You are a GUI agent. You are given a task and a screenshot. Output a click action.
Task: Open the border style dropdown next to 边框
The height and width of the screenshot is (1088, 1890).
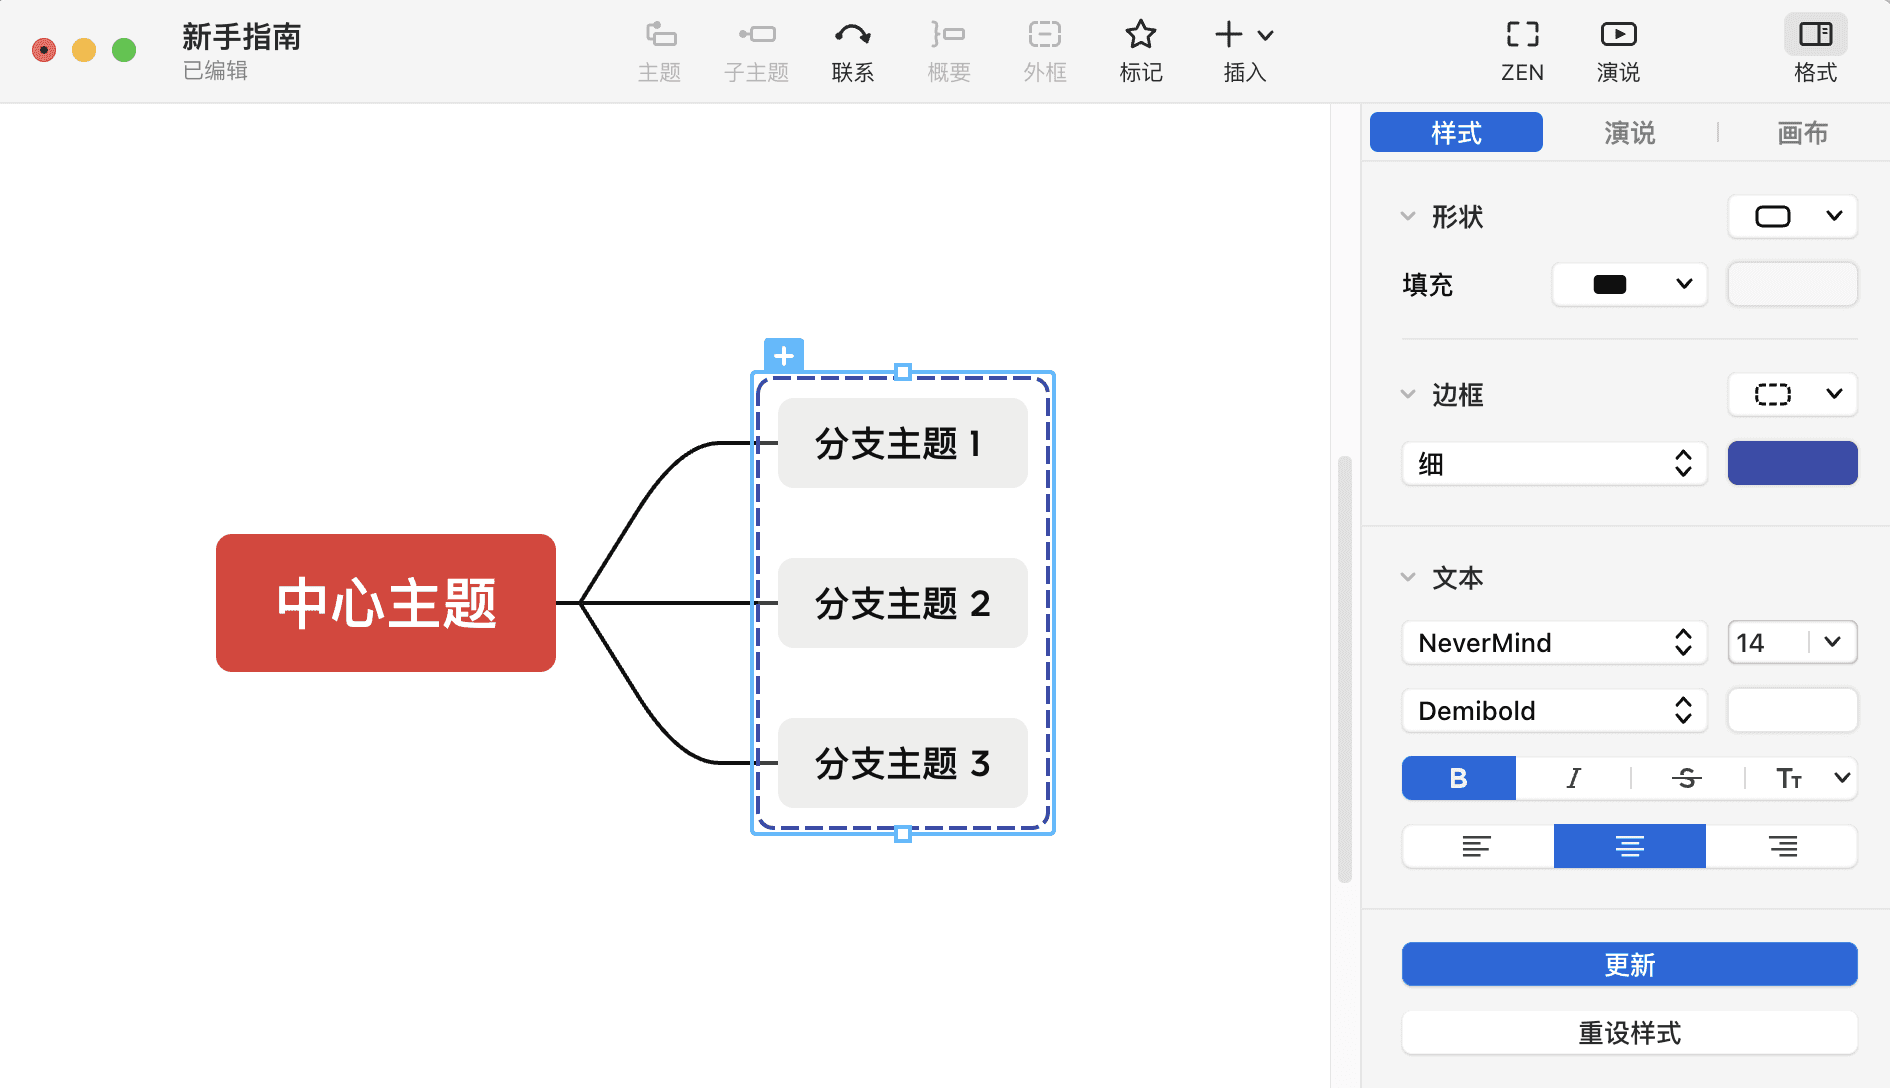tap(1792, 394)
